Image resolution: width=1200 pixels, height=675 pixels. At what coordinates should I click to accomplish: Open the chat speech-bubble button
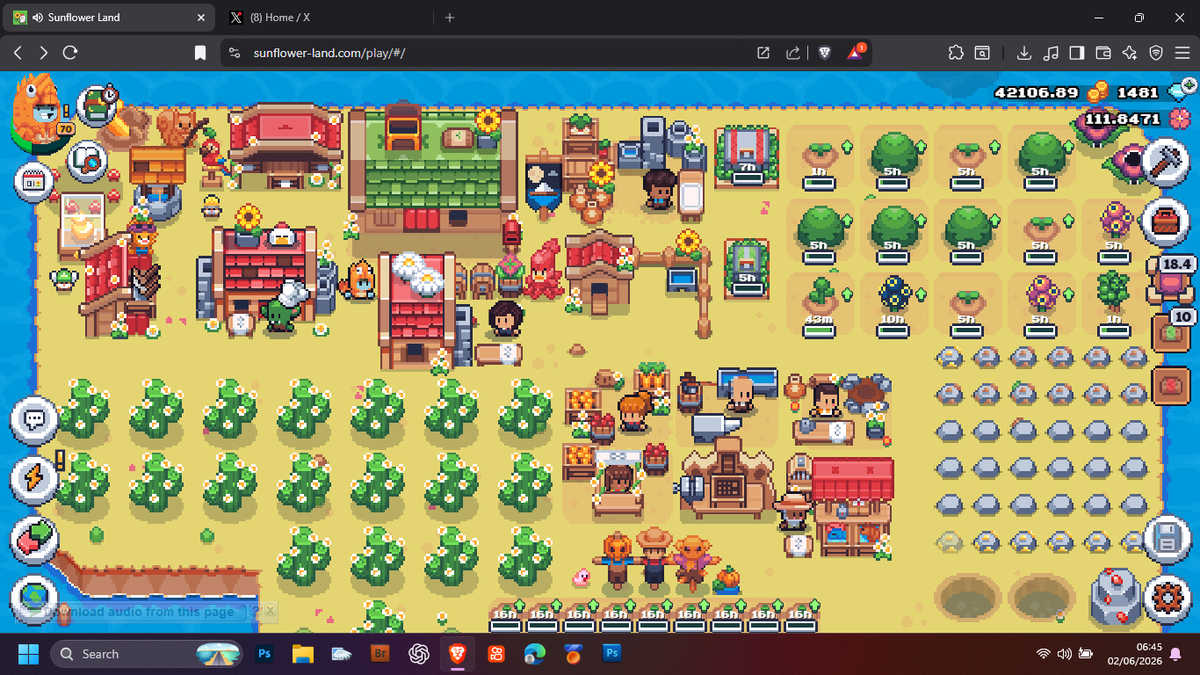[x=35, y=420]
